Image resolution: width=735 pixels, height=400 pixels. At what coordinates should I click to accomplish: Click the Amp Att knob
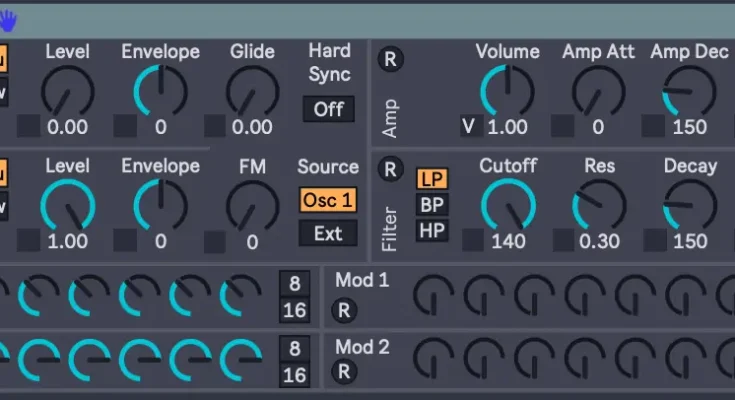tap(598, 92)
